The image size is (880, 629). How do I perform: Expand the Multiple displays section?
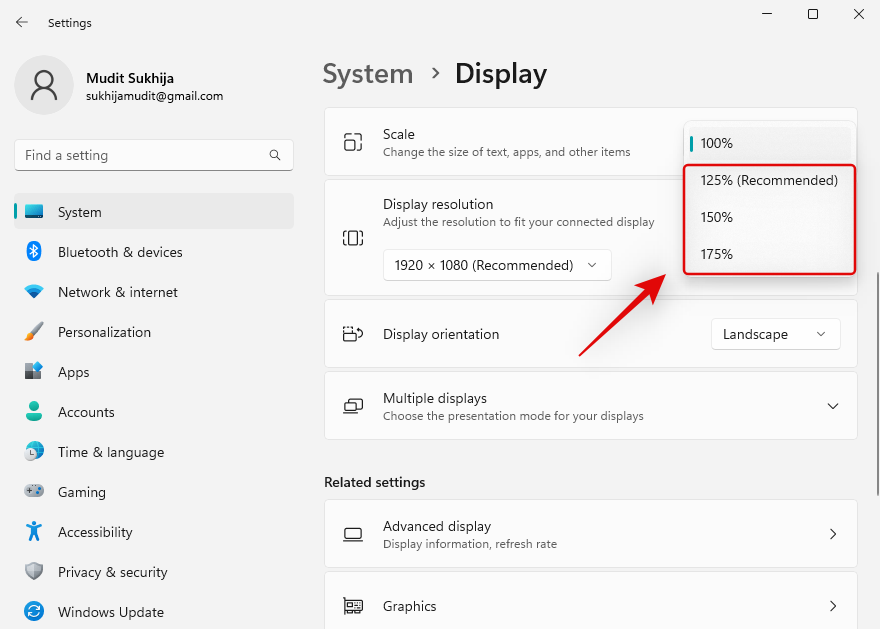click(833, 406)
